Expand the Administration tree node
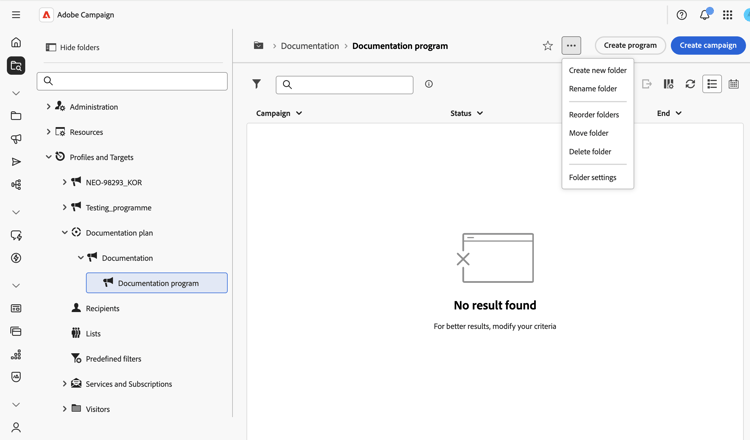Viewport: 750px width, 440px height. [x=48, y=107]
